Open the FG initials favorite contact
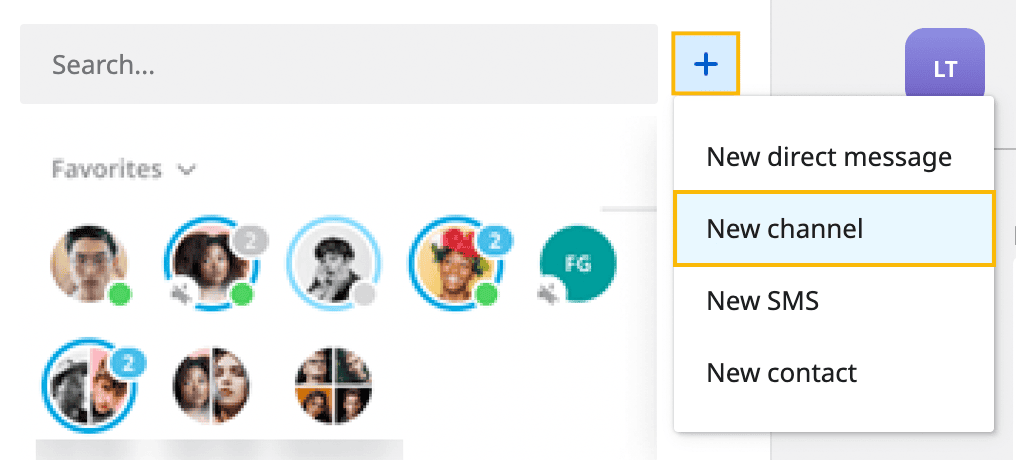 578,263
